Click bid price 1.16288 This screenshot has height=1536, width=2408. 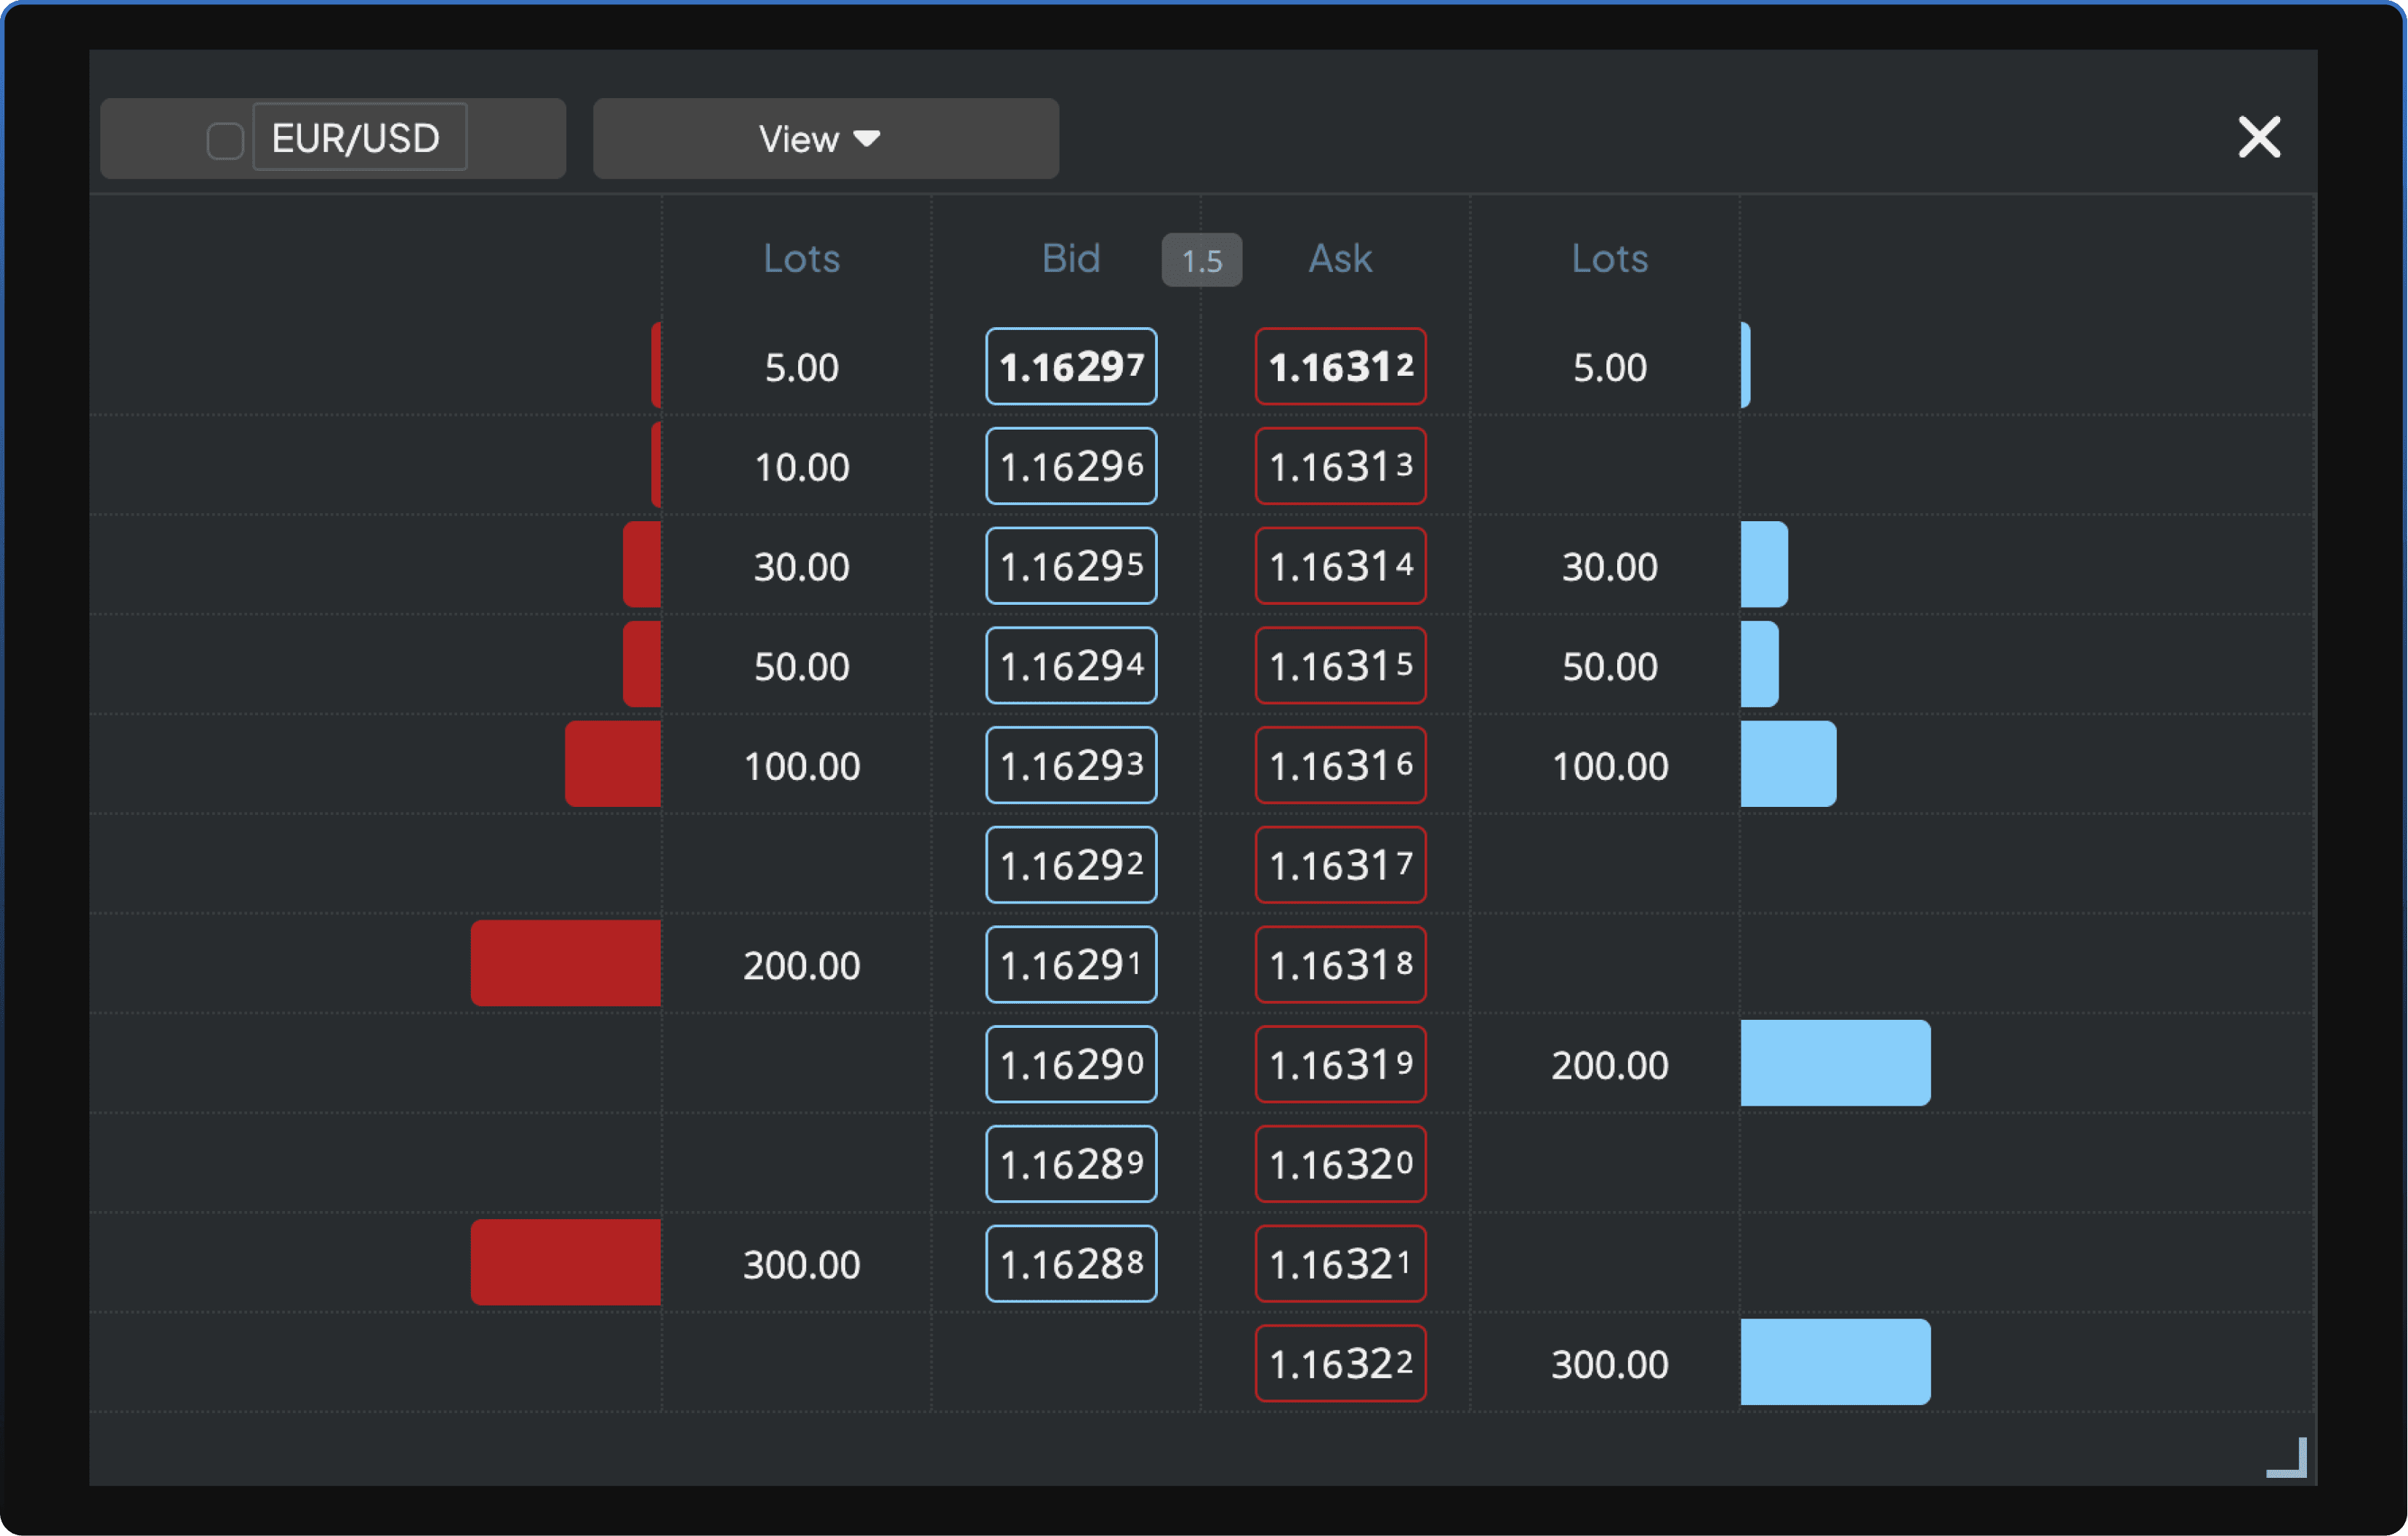(1070, 1263)
